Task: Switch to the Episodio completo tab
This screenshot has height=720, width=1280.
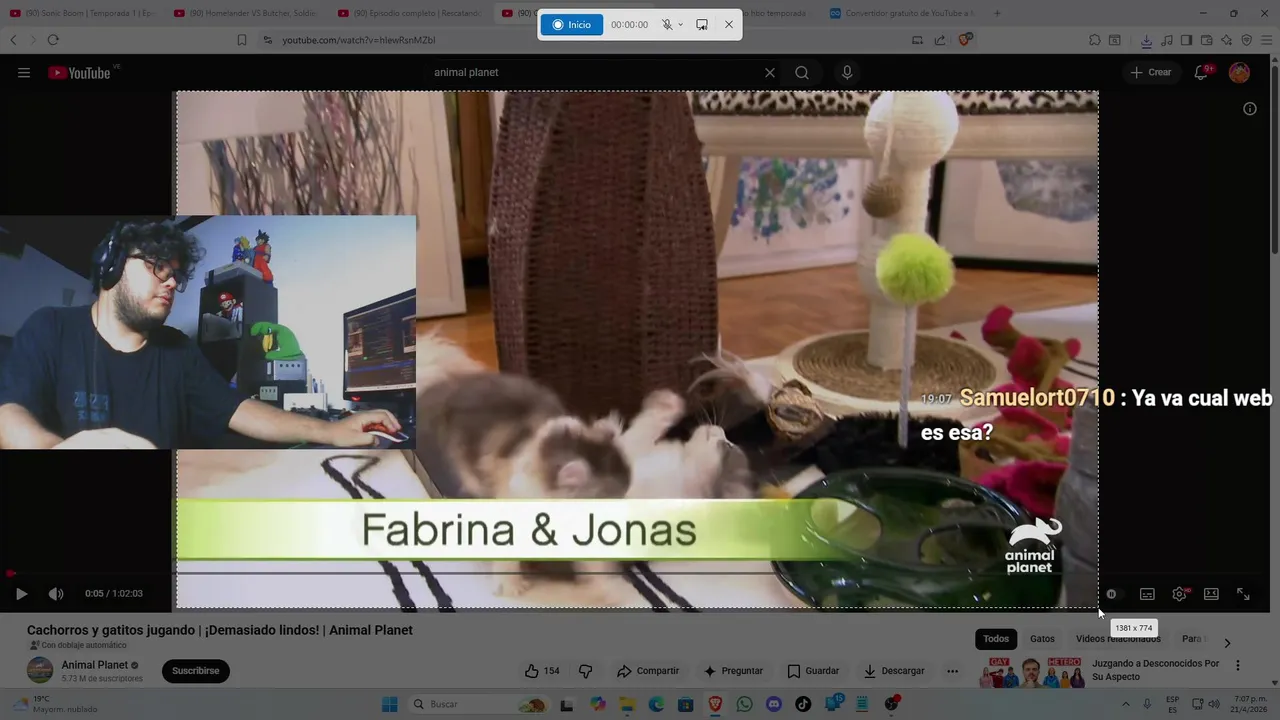Action: pyautogui.click(x=410, y=13)
